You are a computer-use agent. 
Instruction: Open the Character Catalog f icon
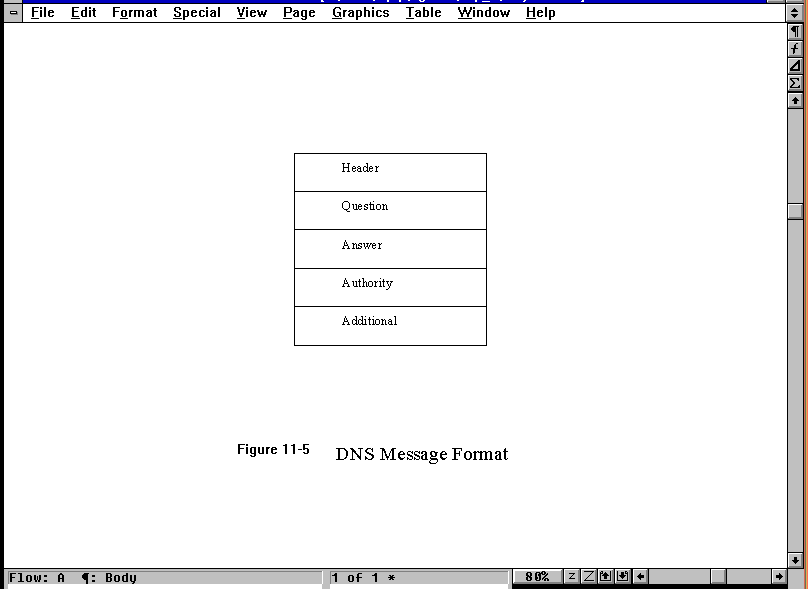[x=795, y=49]
